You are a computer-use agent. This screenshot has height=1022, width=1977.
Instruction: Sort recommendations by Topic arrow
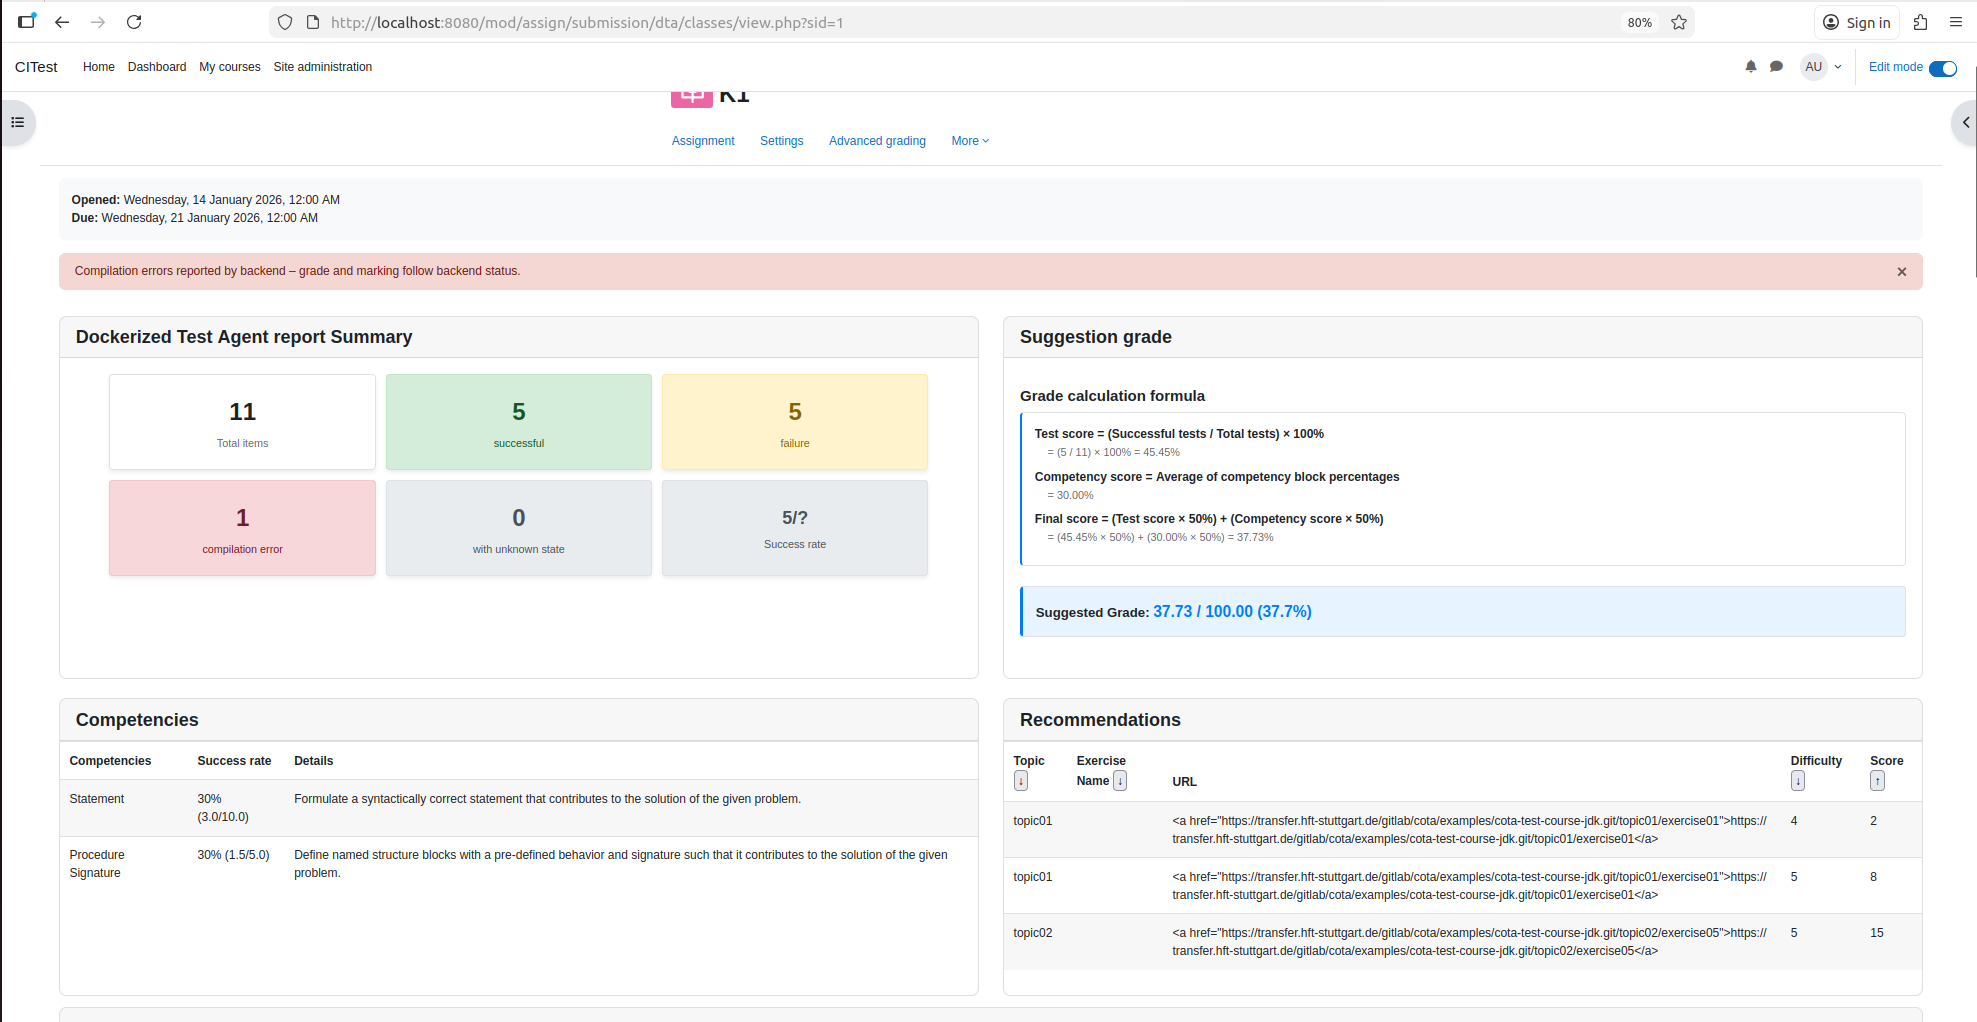click(1020, 781)
